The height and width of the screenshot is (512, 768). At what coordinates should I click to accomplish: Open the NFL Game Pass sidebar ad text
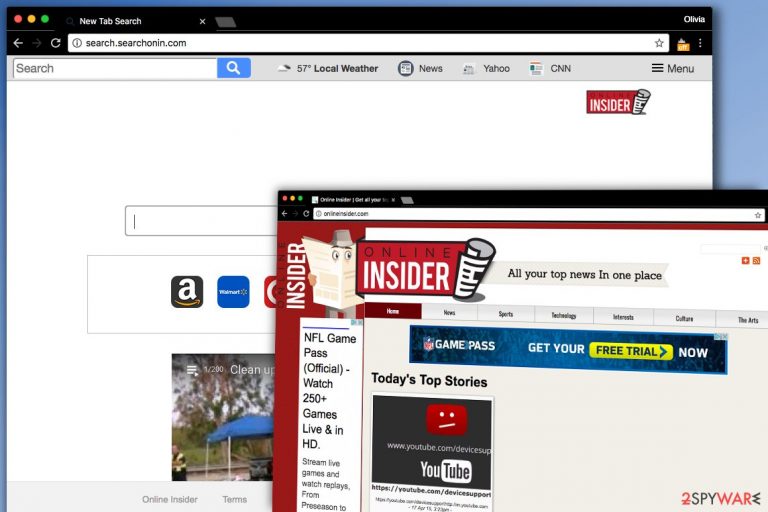point(329,391)
